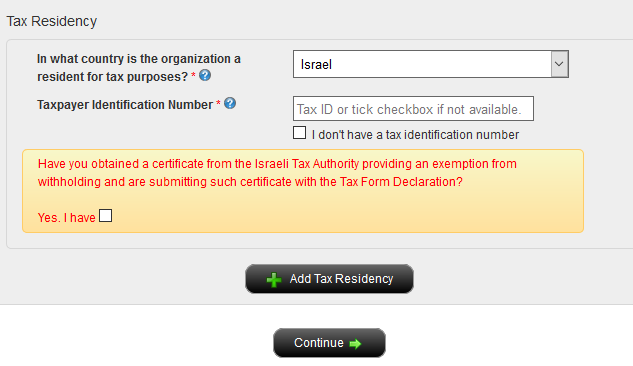633x366 pixels.
Task: Click the Continue button label
Action: coord(319,343)
